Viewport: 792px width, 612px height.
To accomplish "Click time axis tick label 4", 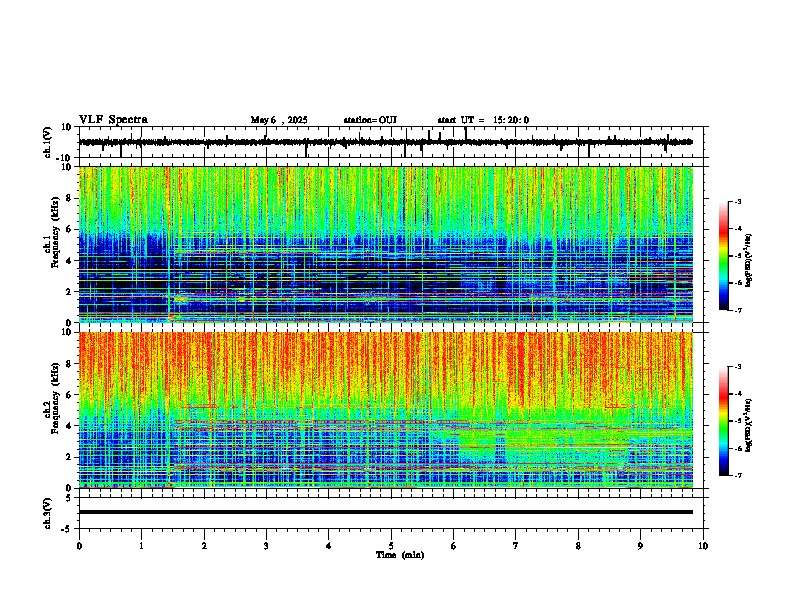I will tap(329, 546).
